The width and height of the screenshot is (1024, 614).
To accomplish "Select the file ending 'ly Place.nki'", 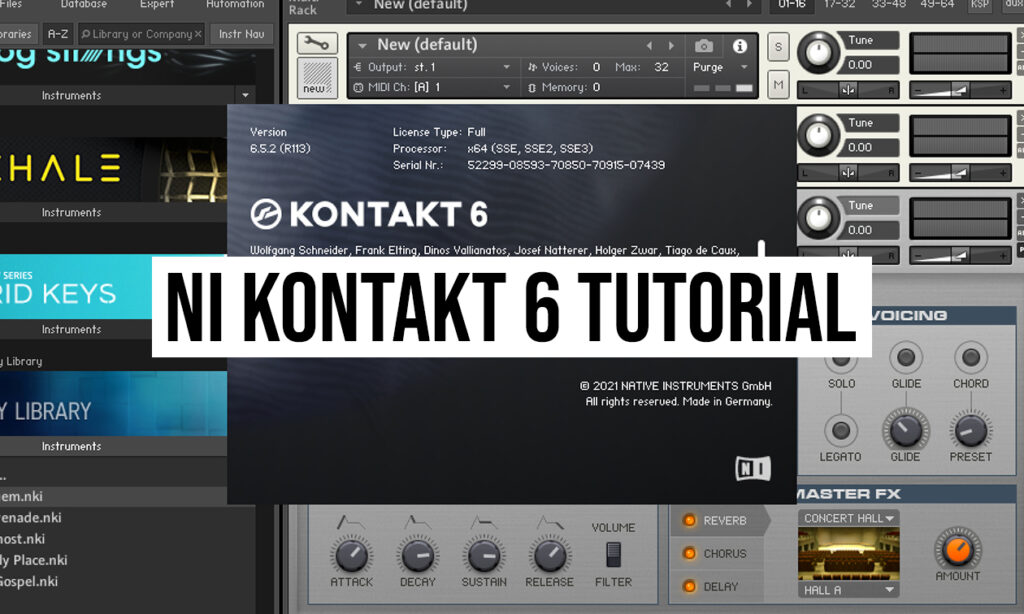I will [x=33, y=560].
